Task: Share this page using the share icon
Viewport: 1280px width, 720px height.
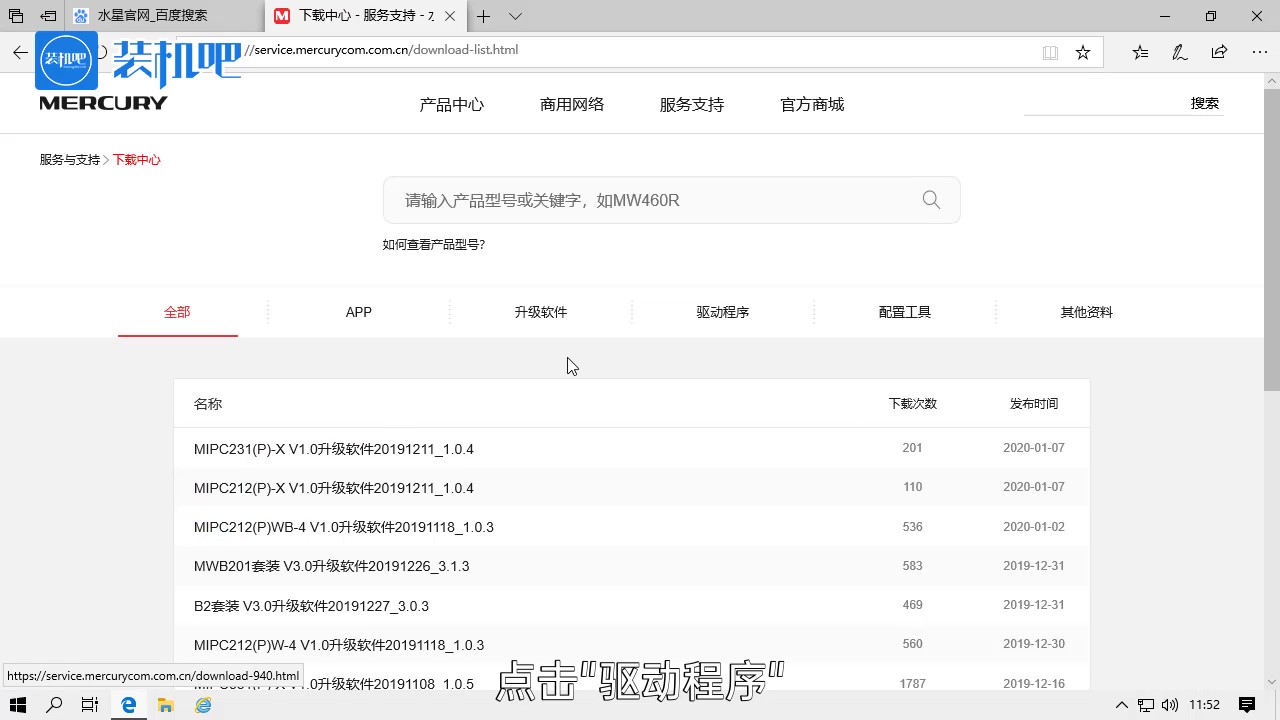Action: pos(1219,51)
